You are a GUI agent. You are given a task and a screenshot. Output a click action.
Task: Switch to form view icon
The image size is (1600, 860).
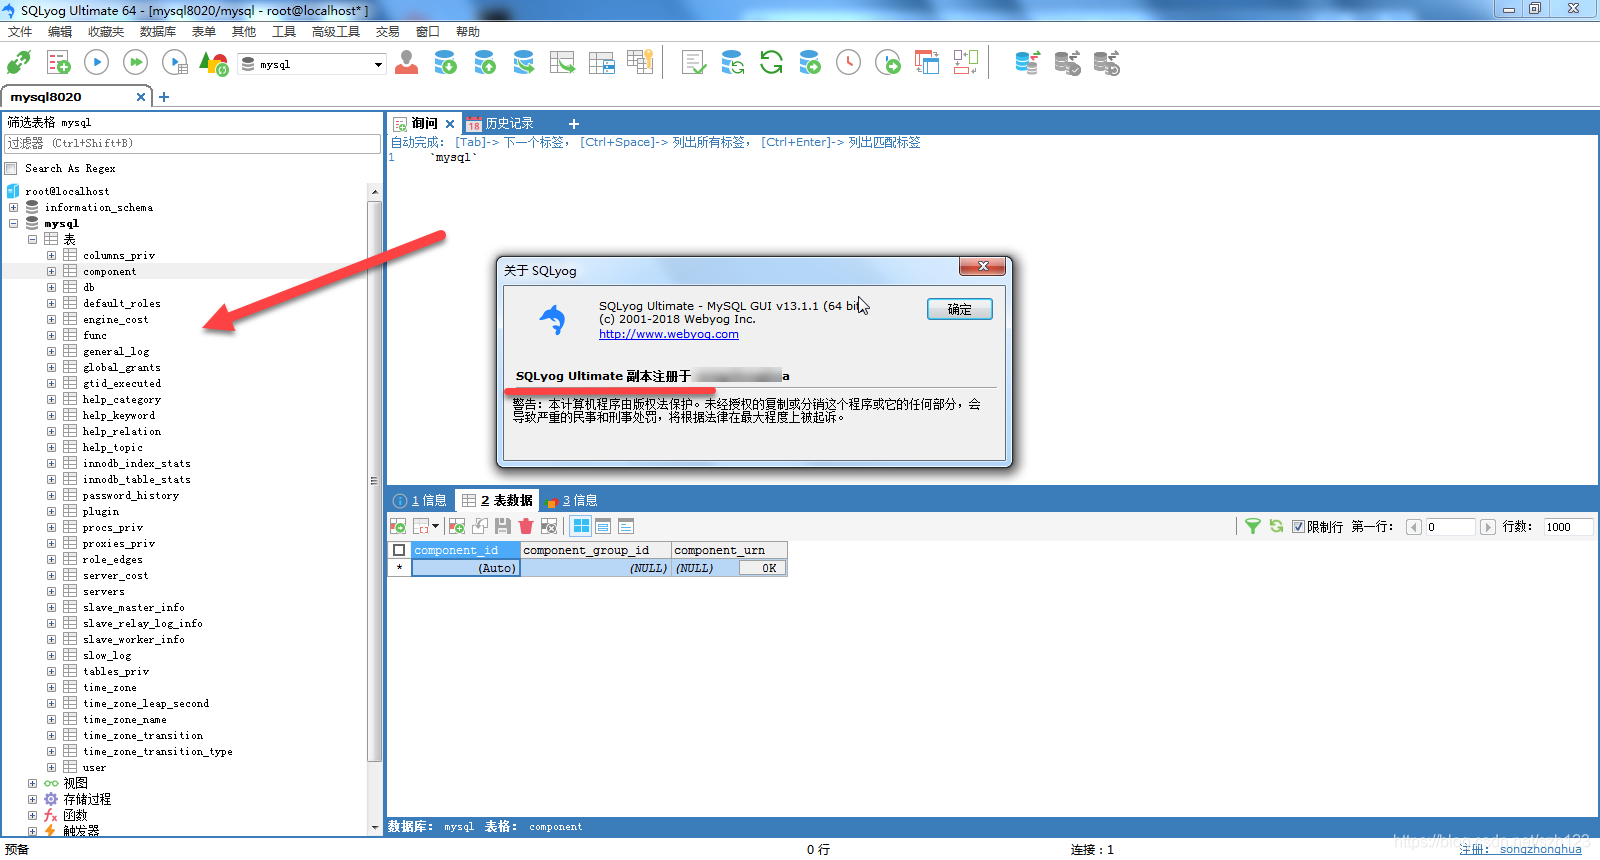pyautogui.click(x=603, y=526)
